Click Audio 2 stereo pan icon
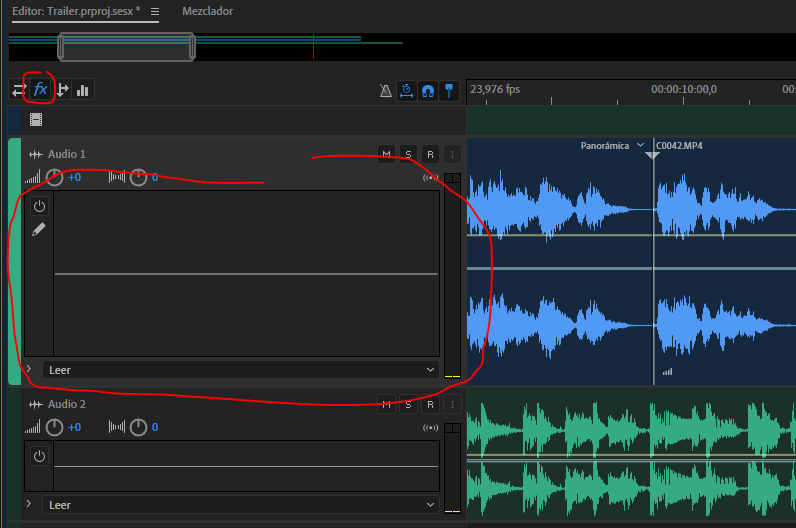The image size is (796, 528). coord(117,427)
